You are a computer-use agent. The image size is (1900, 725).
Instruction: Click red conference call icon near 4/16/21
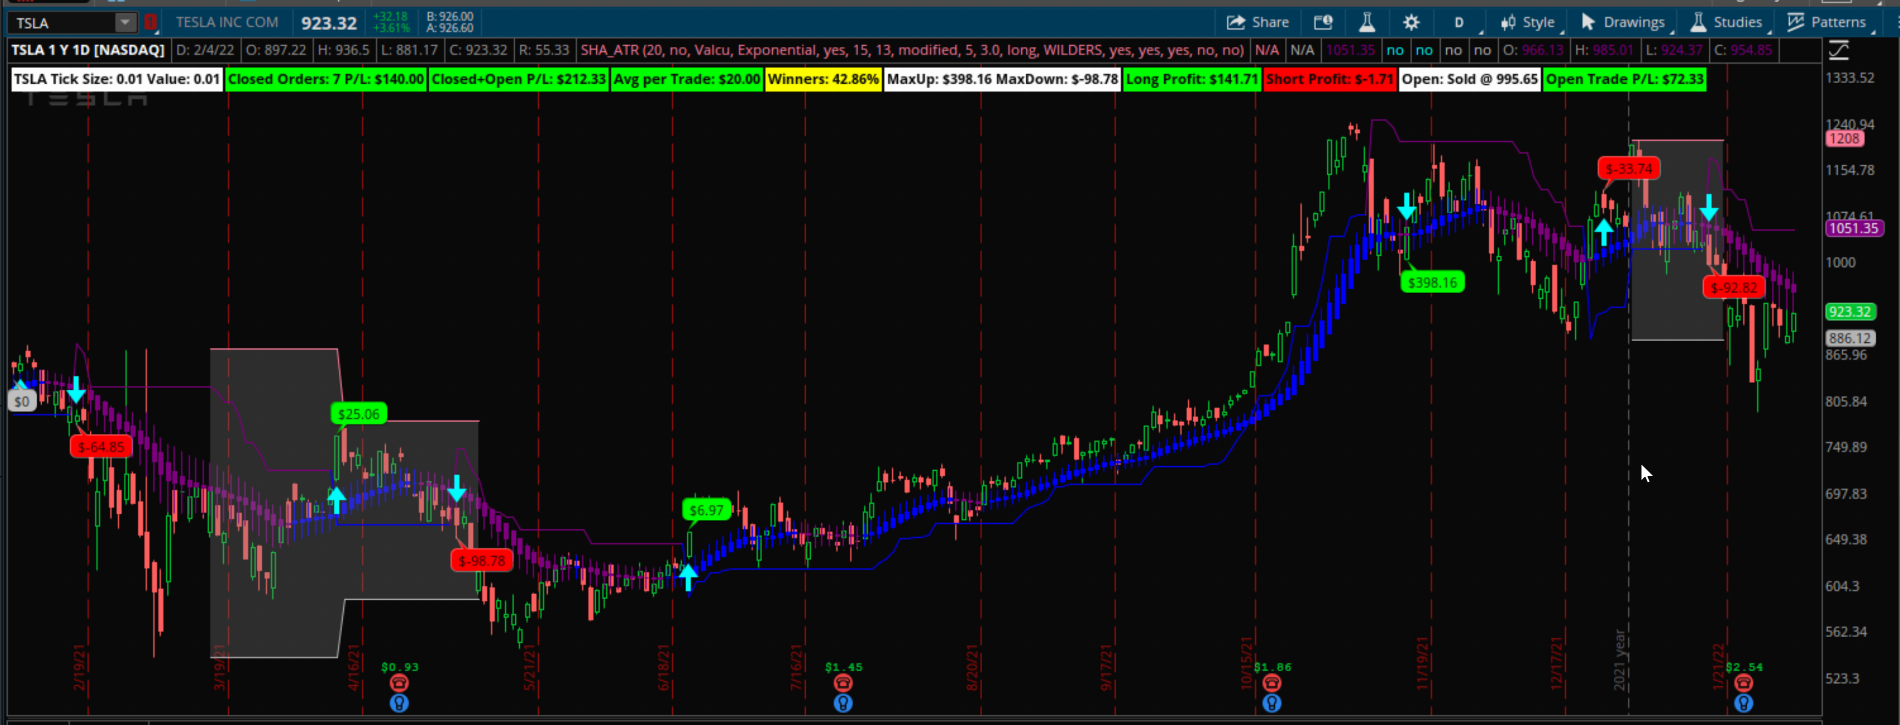tap(399, 683)
